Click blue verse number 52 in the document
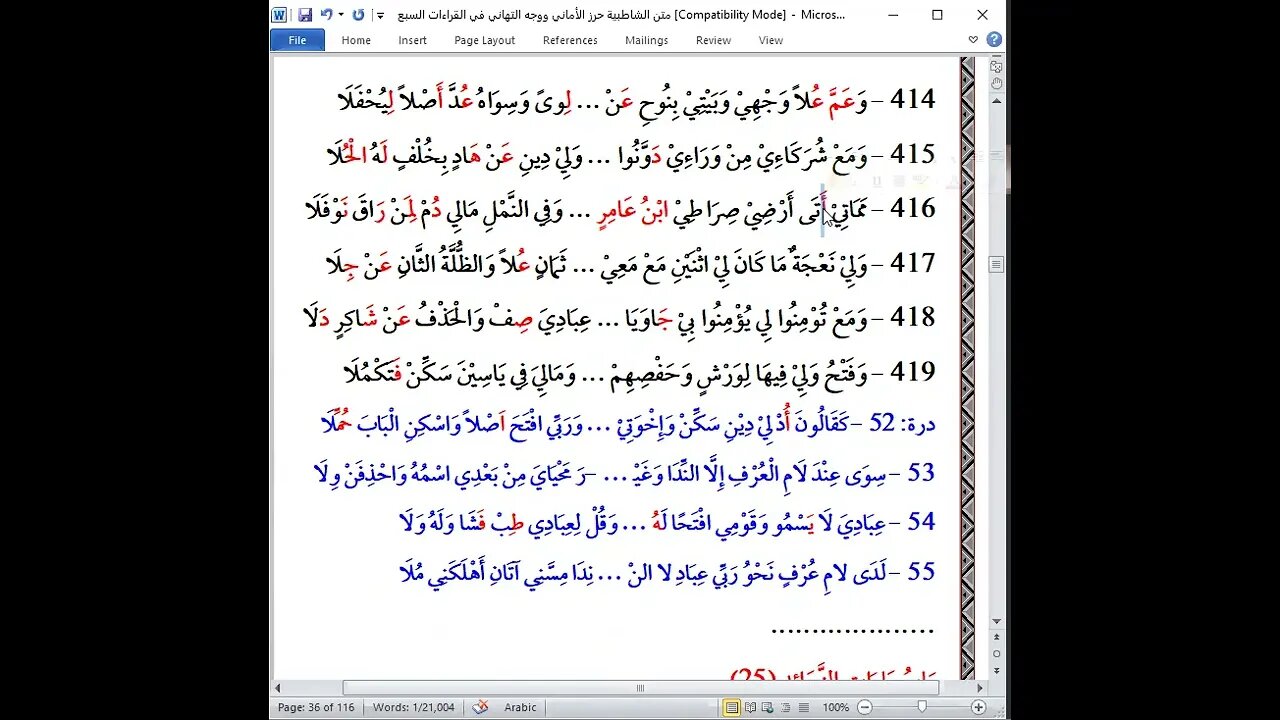This screenshot has width=1280, height=720. (x=882, y=423)
